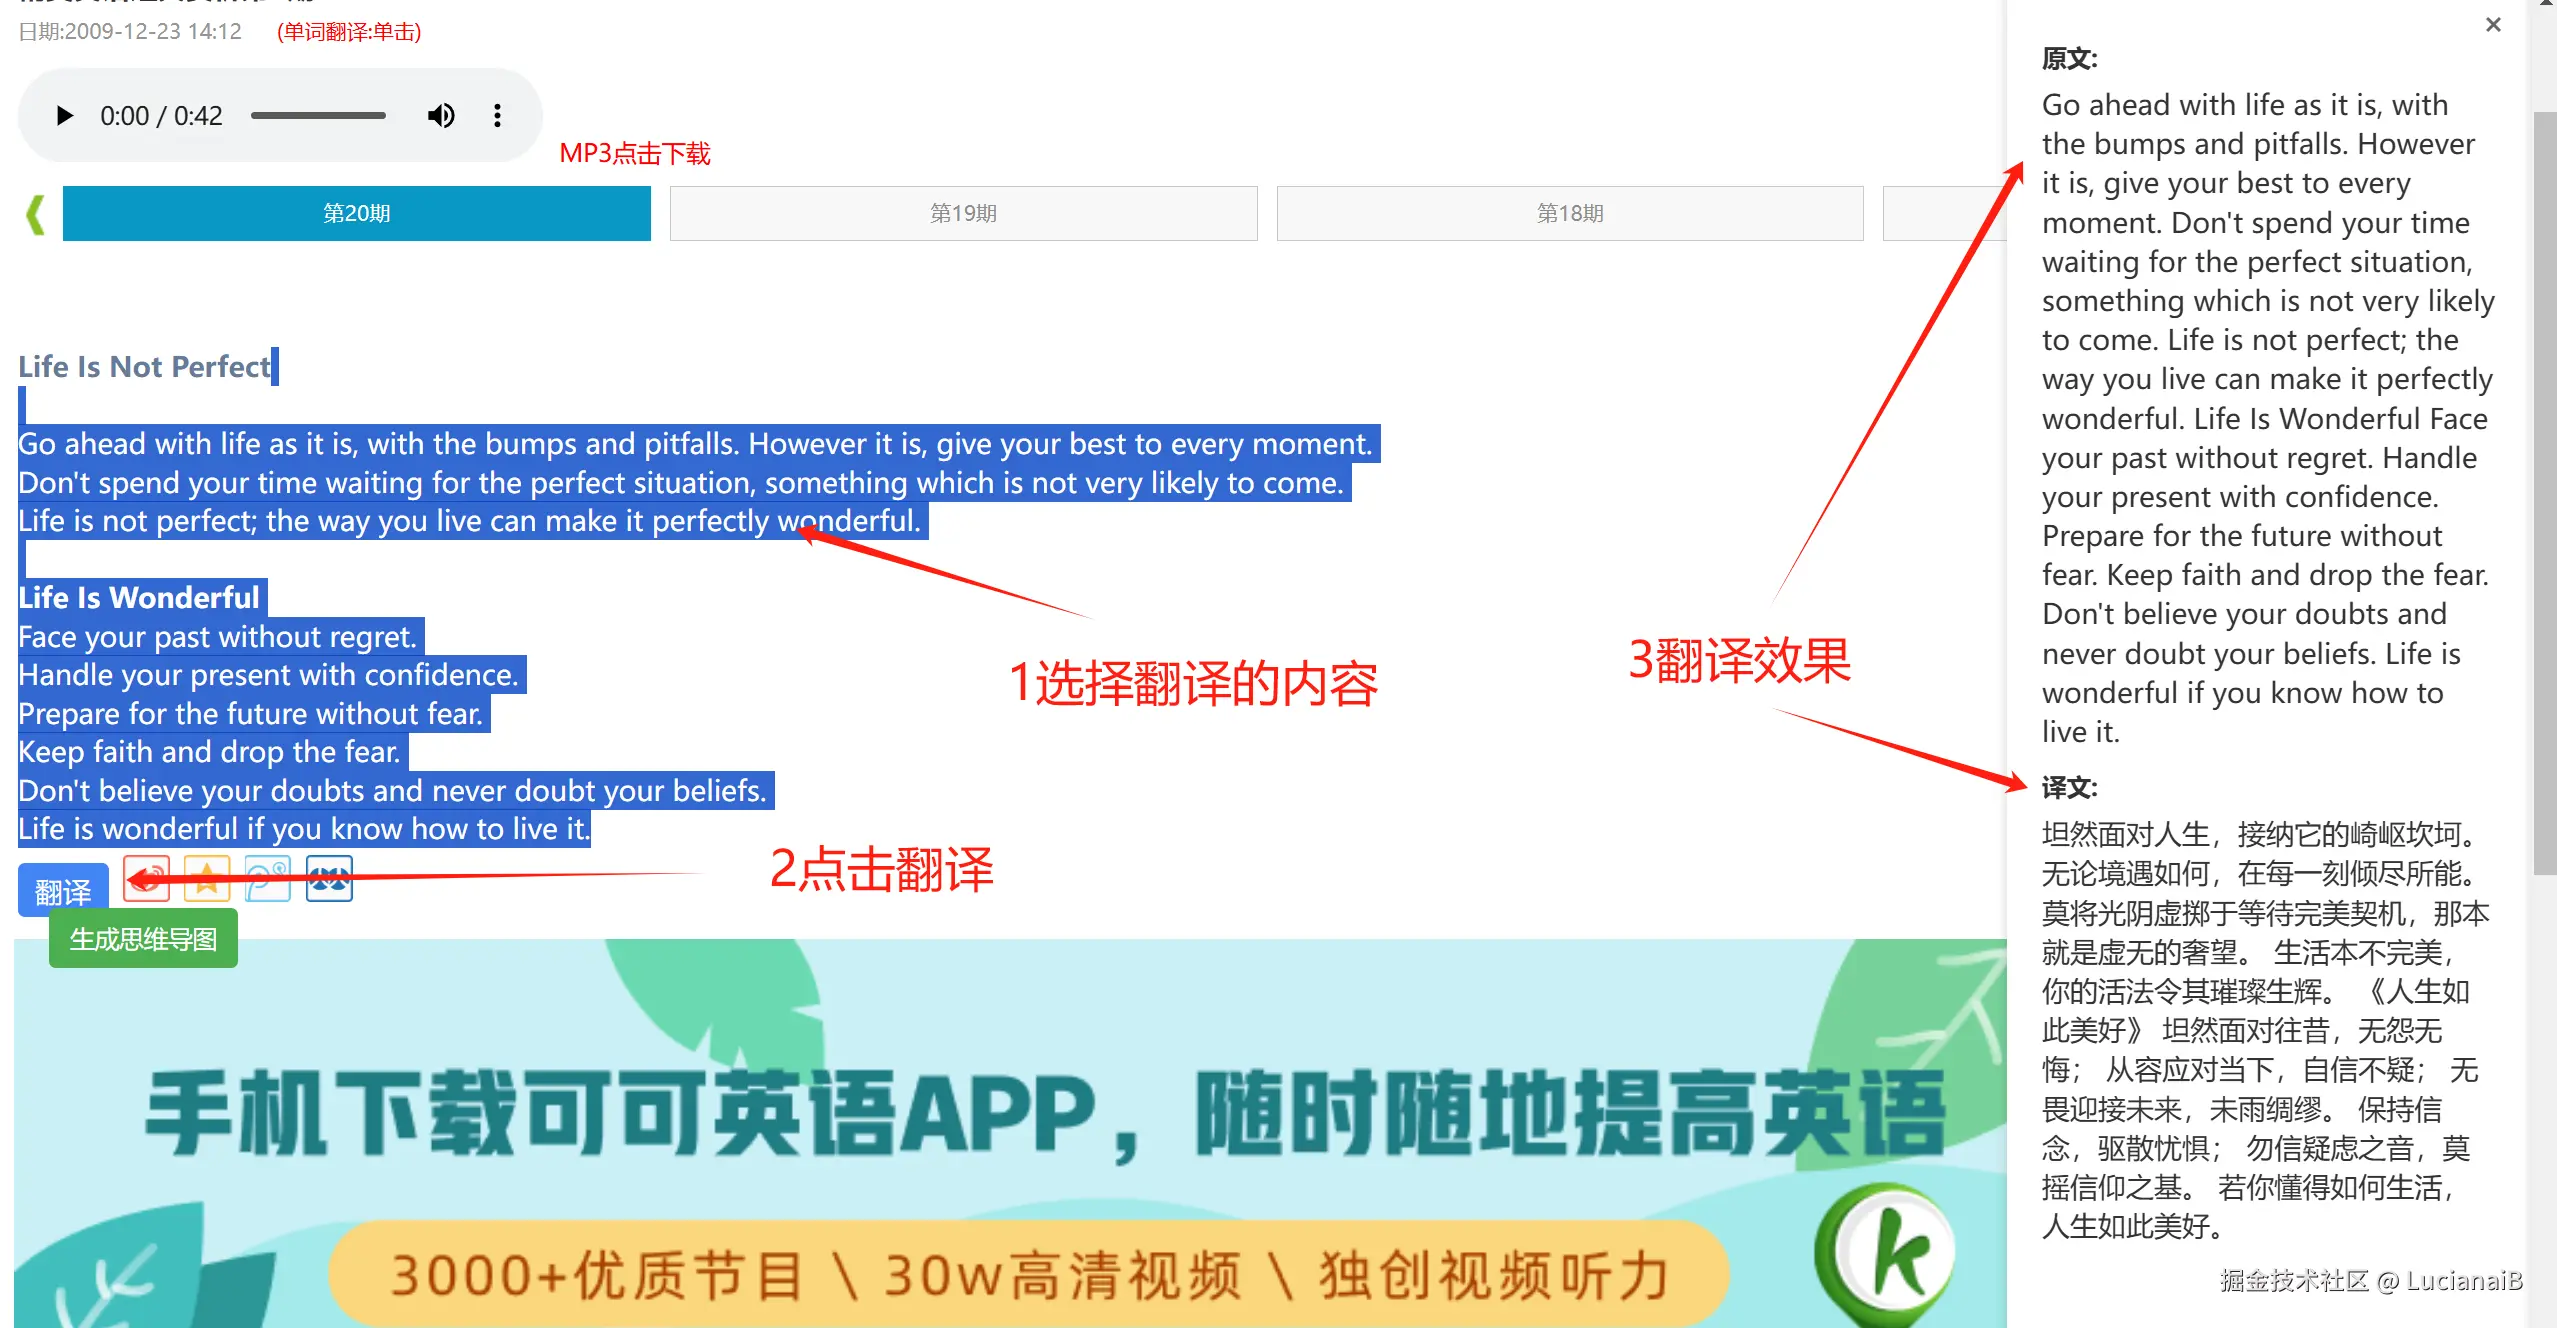
Task: Switch to the 第19期 tab
Action: click(x=962, y=213)
